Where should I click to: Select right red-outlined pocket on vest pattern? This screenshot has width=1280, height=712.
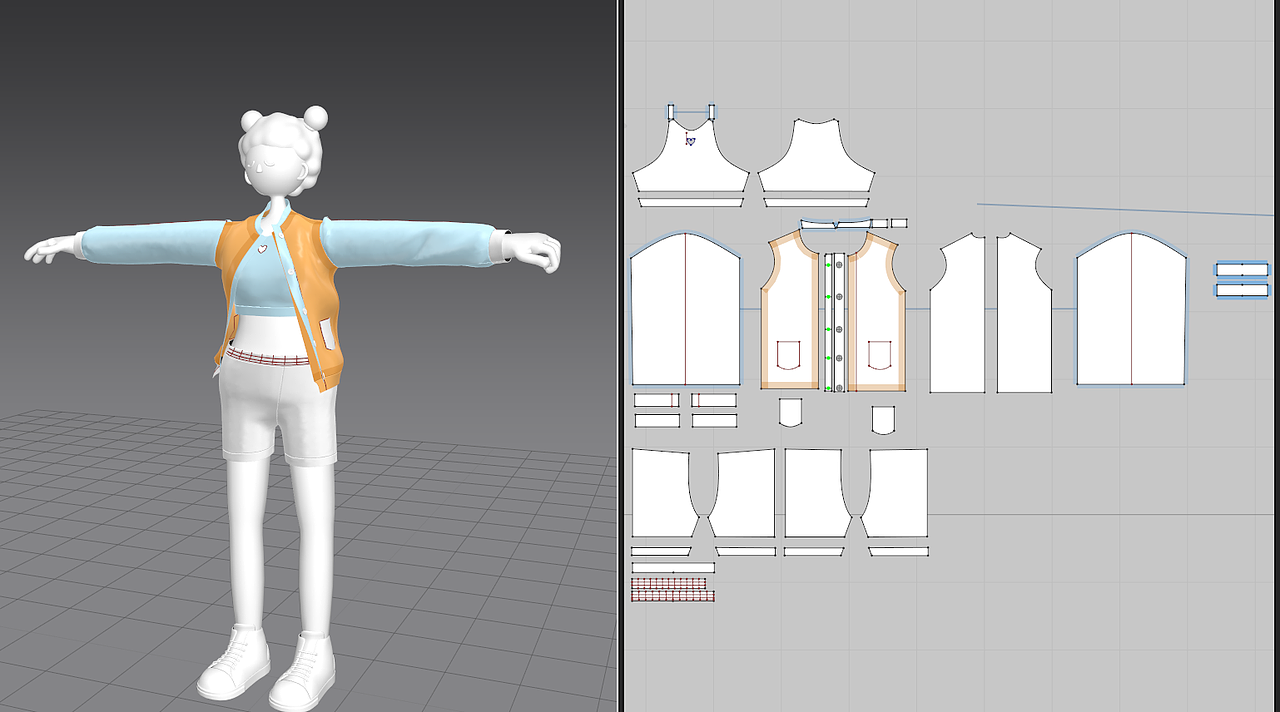tap(880, 355)
